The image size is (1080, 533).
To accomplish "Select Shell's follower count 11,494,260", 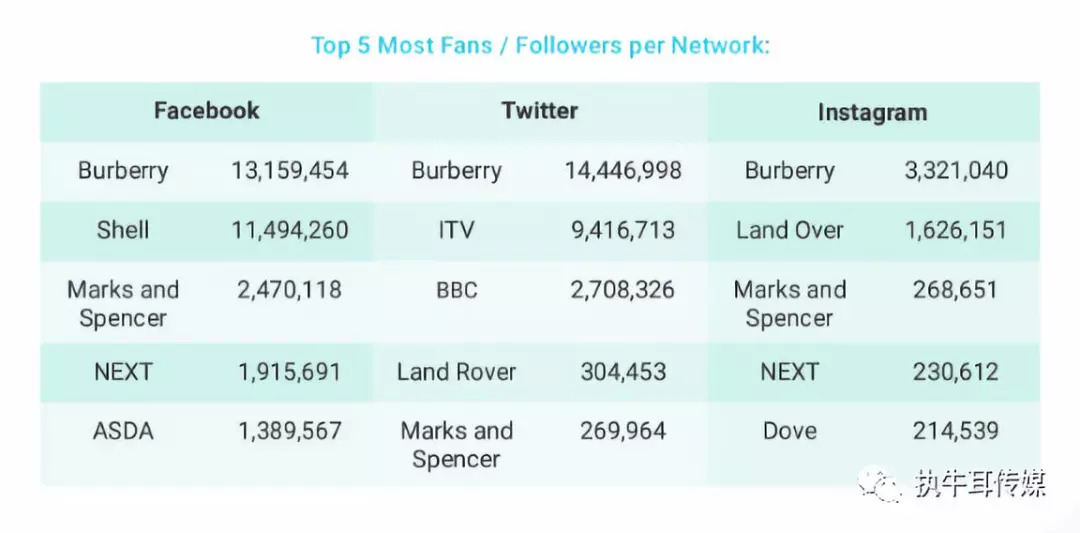I will [x=290, y=231].
